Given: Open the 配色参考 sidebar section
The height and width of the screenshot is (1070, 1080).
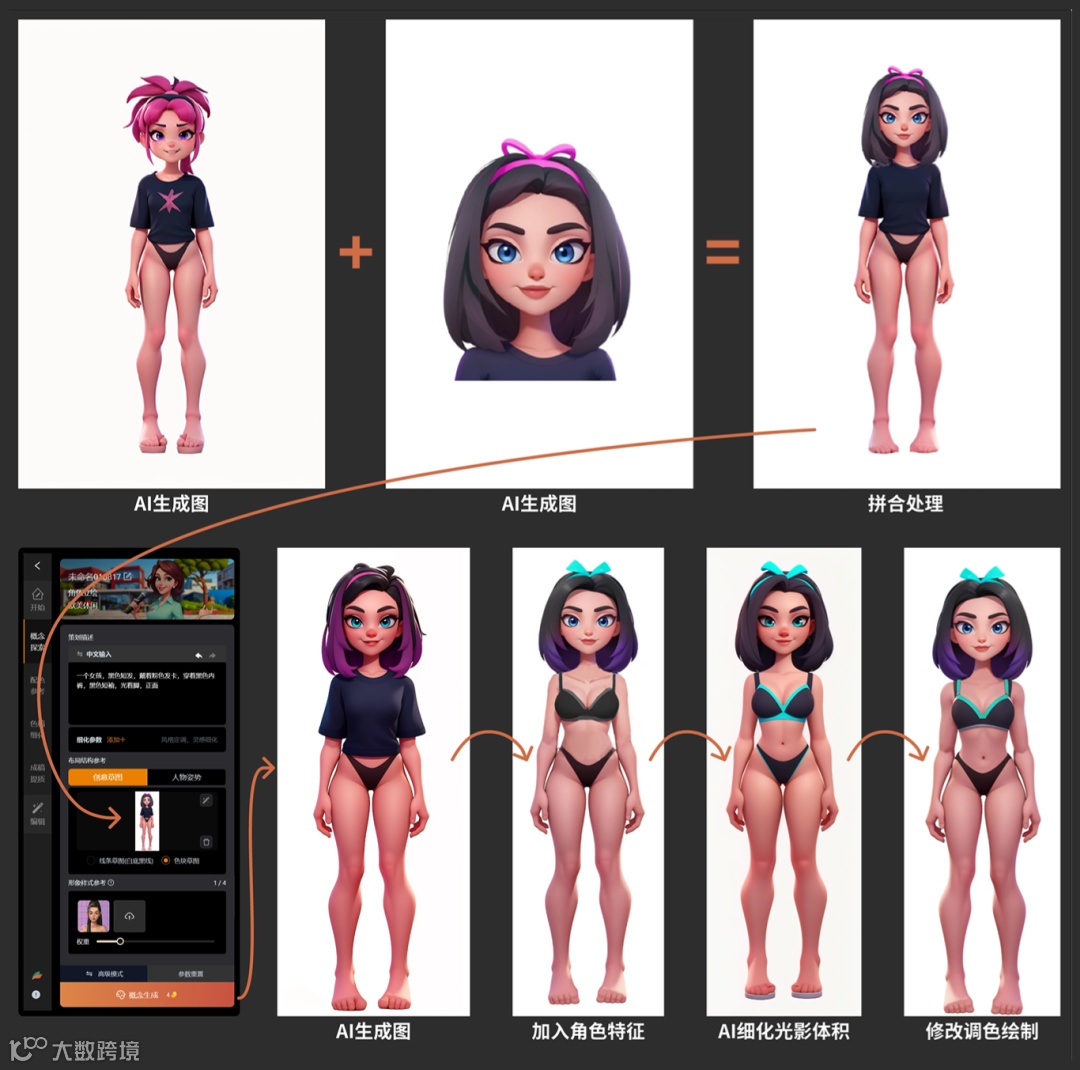Looking at the screenshot, I should coord(37,685).
